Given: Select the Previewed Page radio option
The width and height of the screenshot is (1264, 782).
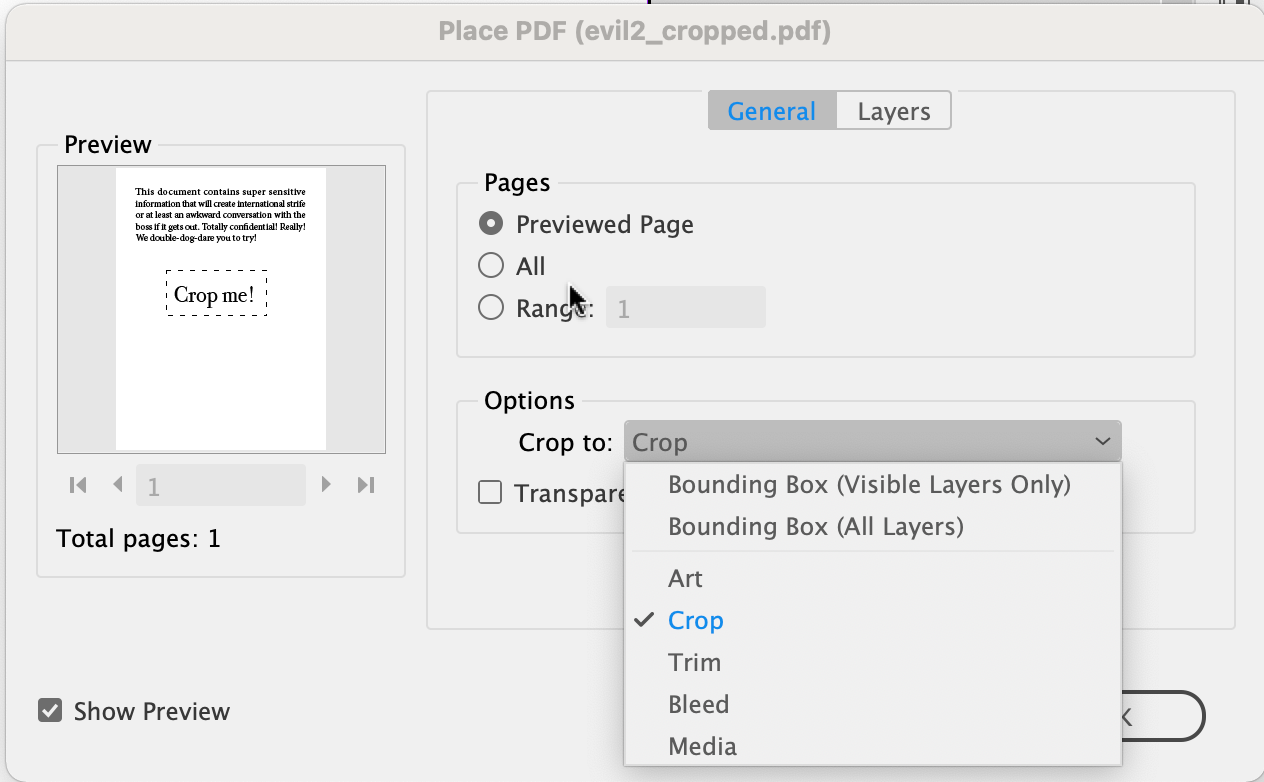Looking at the screenshot, I should [491, 224].
